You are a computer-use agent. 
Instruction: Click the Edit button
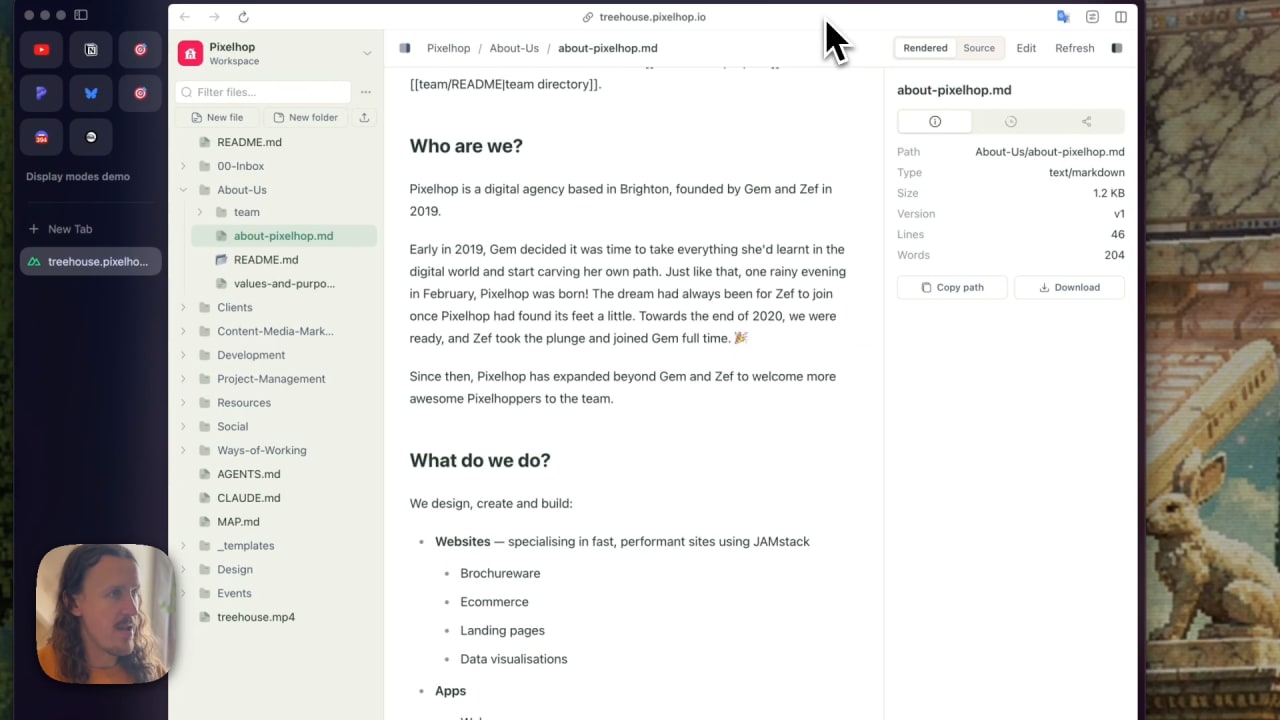[1026, 48]
